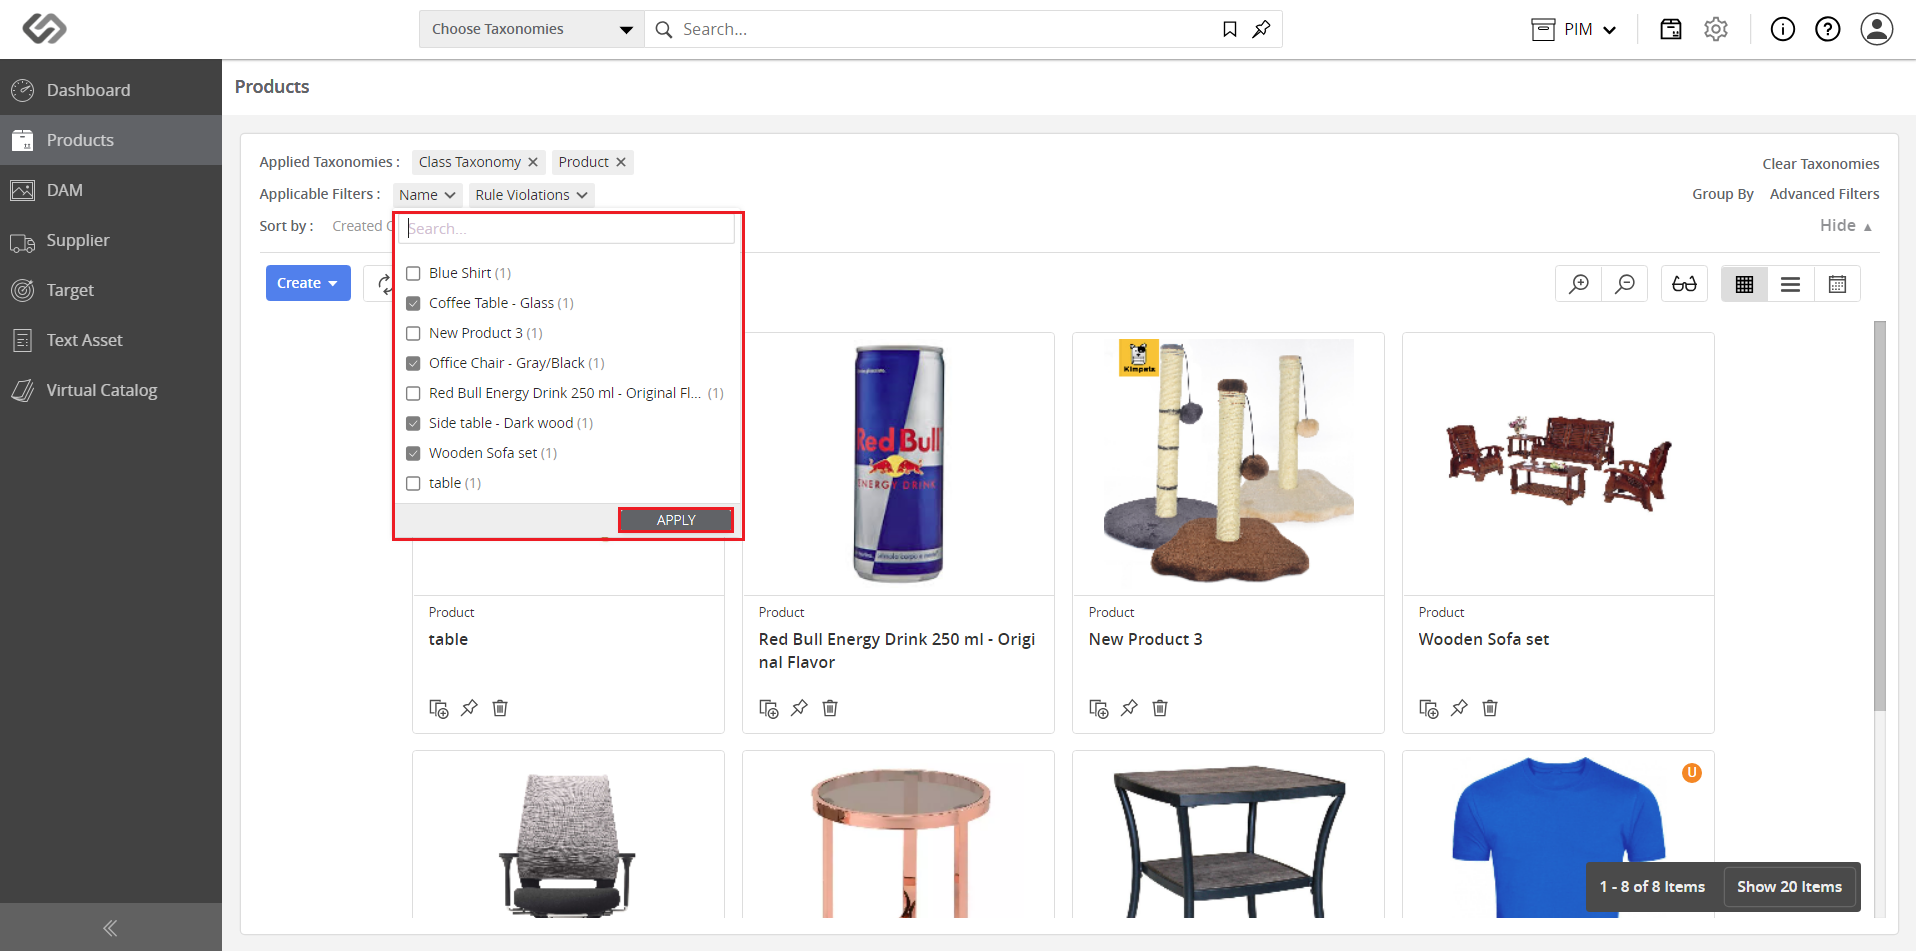Duplicate the 'table' product card
This screenshot has width=1916, height=951.
[439, 708]
